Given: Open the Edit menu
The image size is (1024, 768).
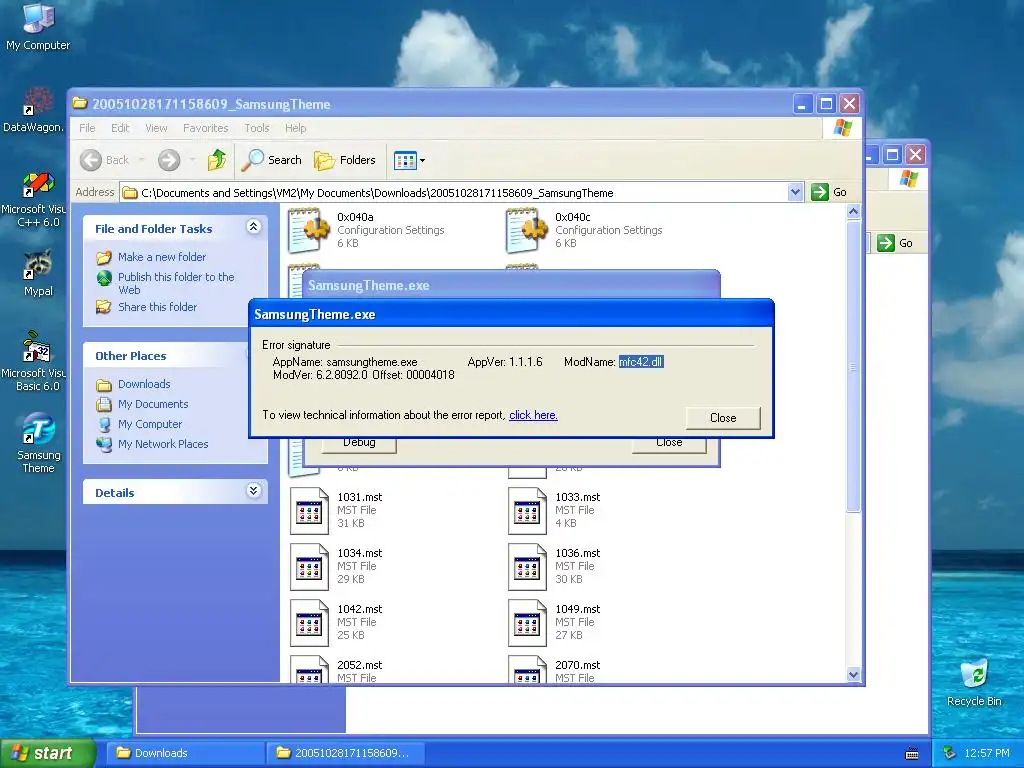Looking at the screenshot, I should tap(120, 128).
